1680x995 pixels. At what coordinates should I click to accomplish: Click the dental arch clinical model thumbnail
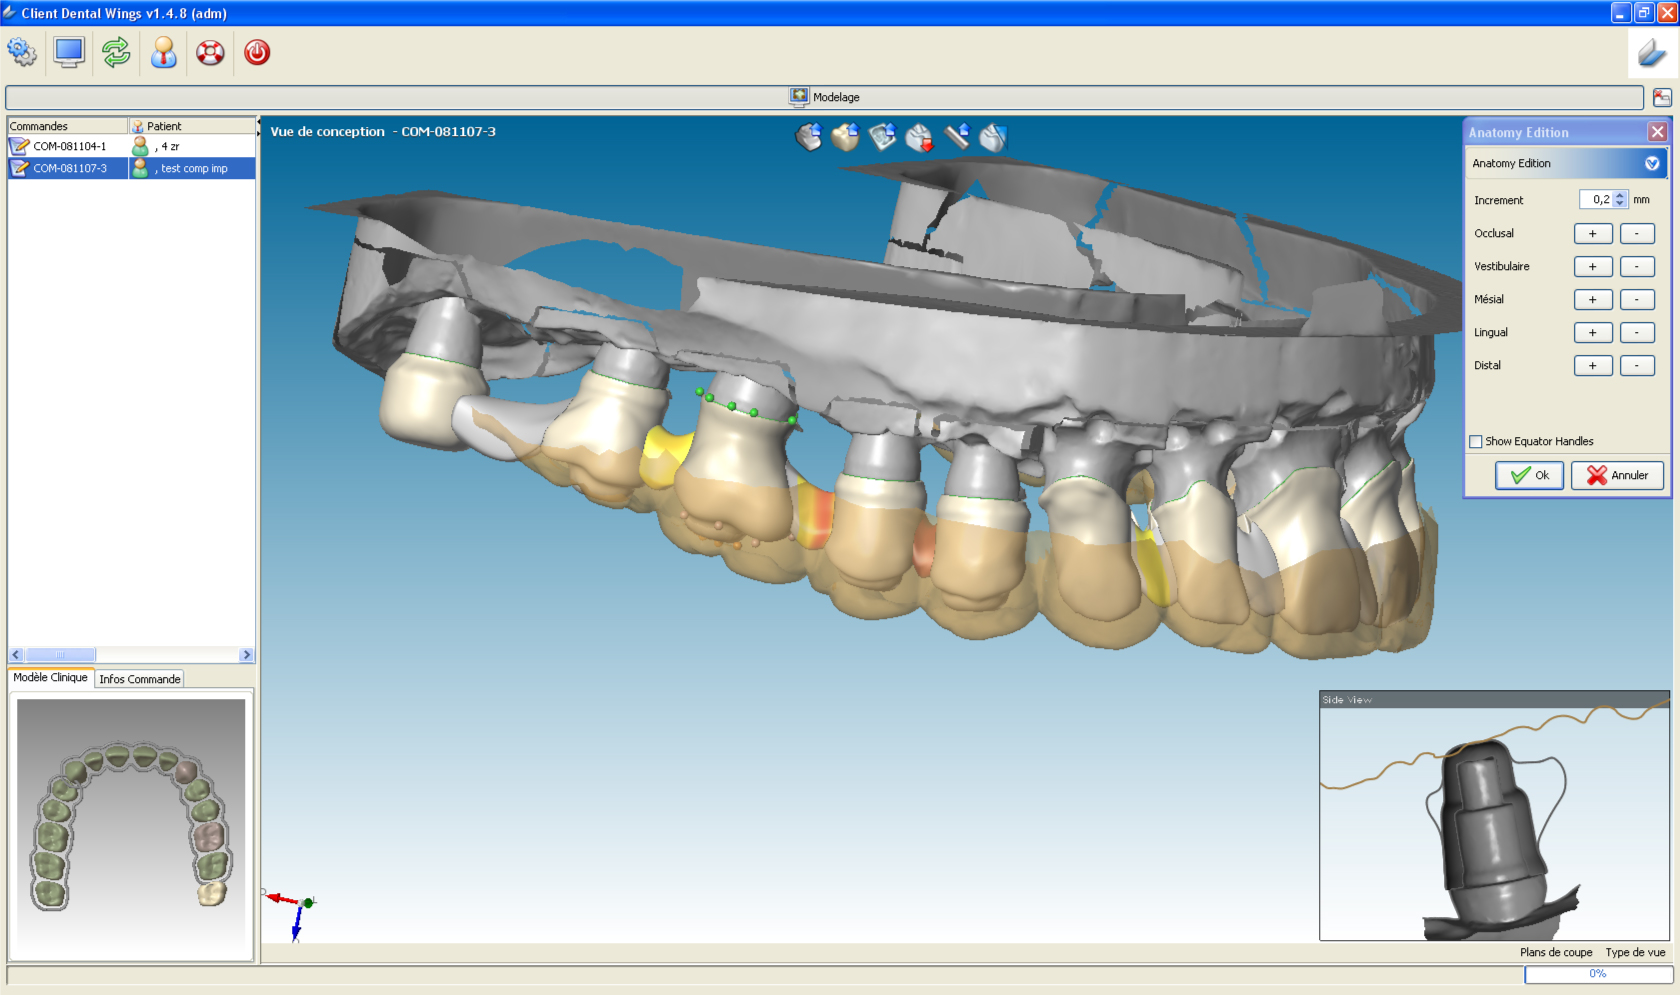point(131,826)
